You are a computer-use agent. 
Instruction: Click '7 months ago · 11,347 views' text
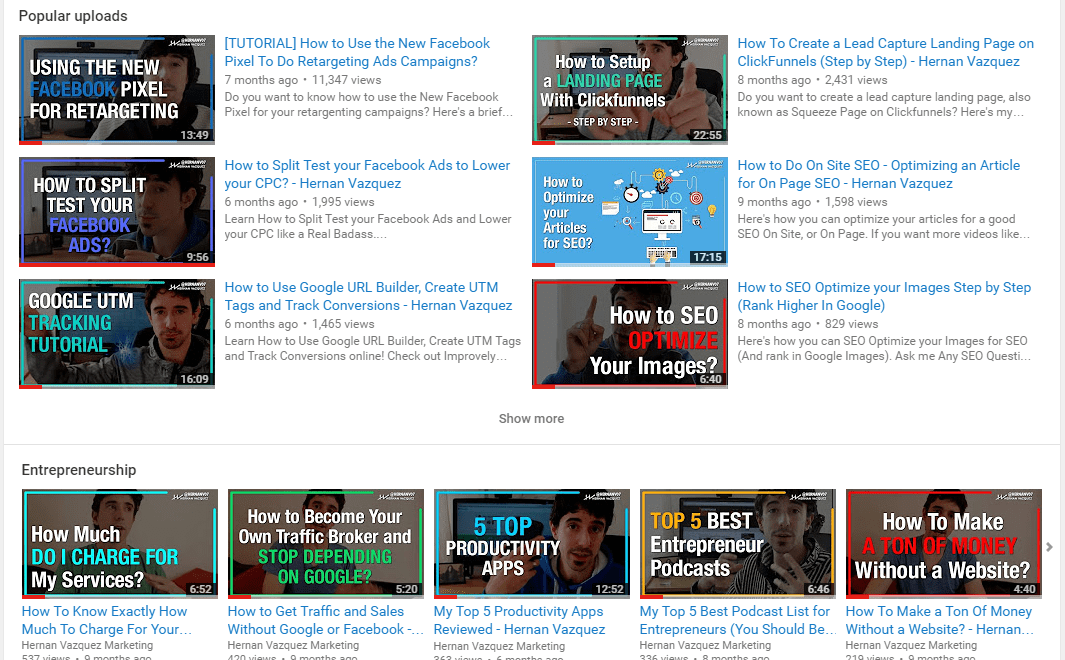point(303,80)
